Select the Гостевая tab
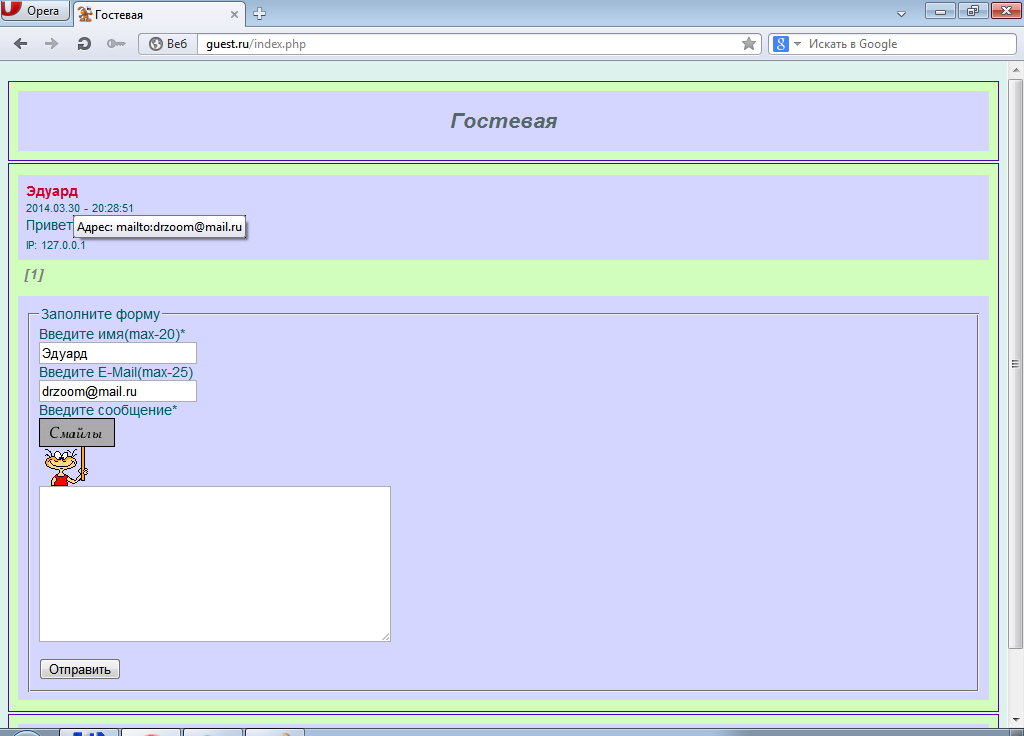 coord(159,14)
